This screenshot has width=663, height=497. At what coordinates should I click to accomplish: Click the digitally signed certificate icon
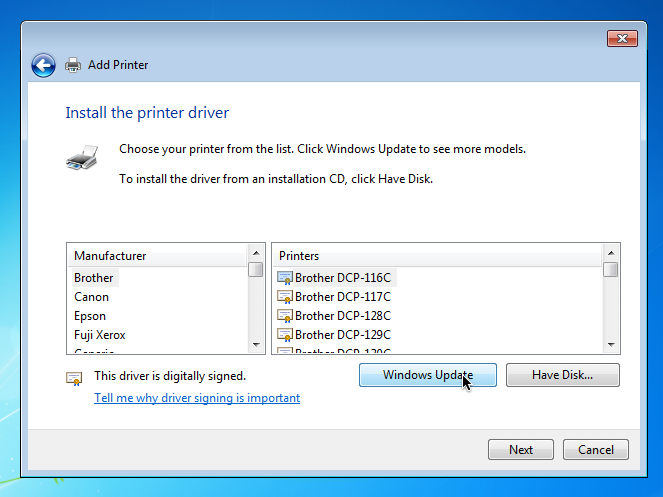pos(74,378)
